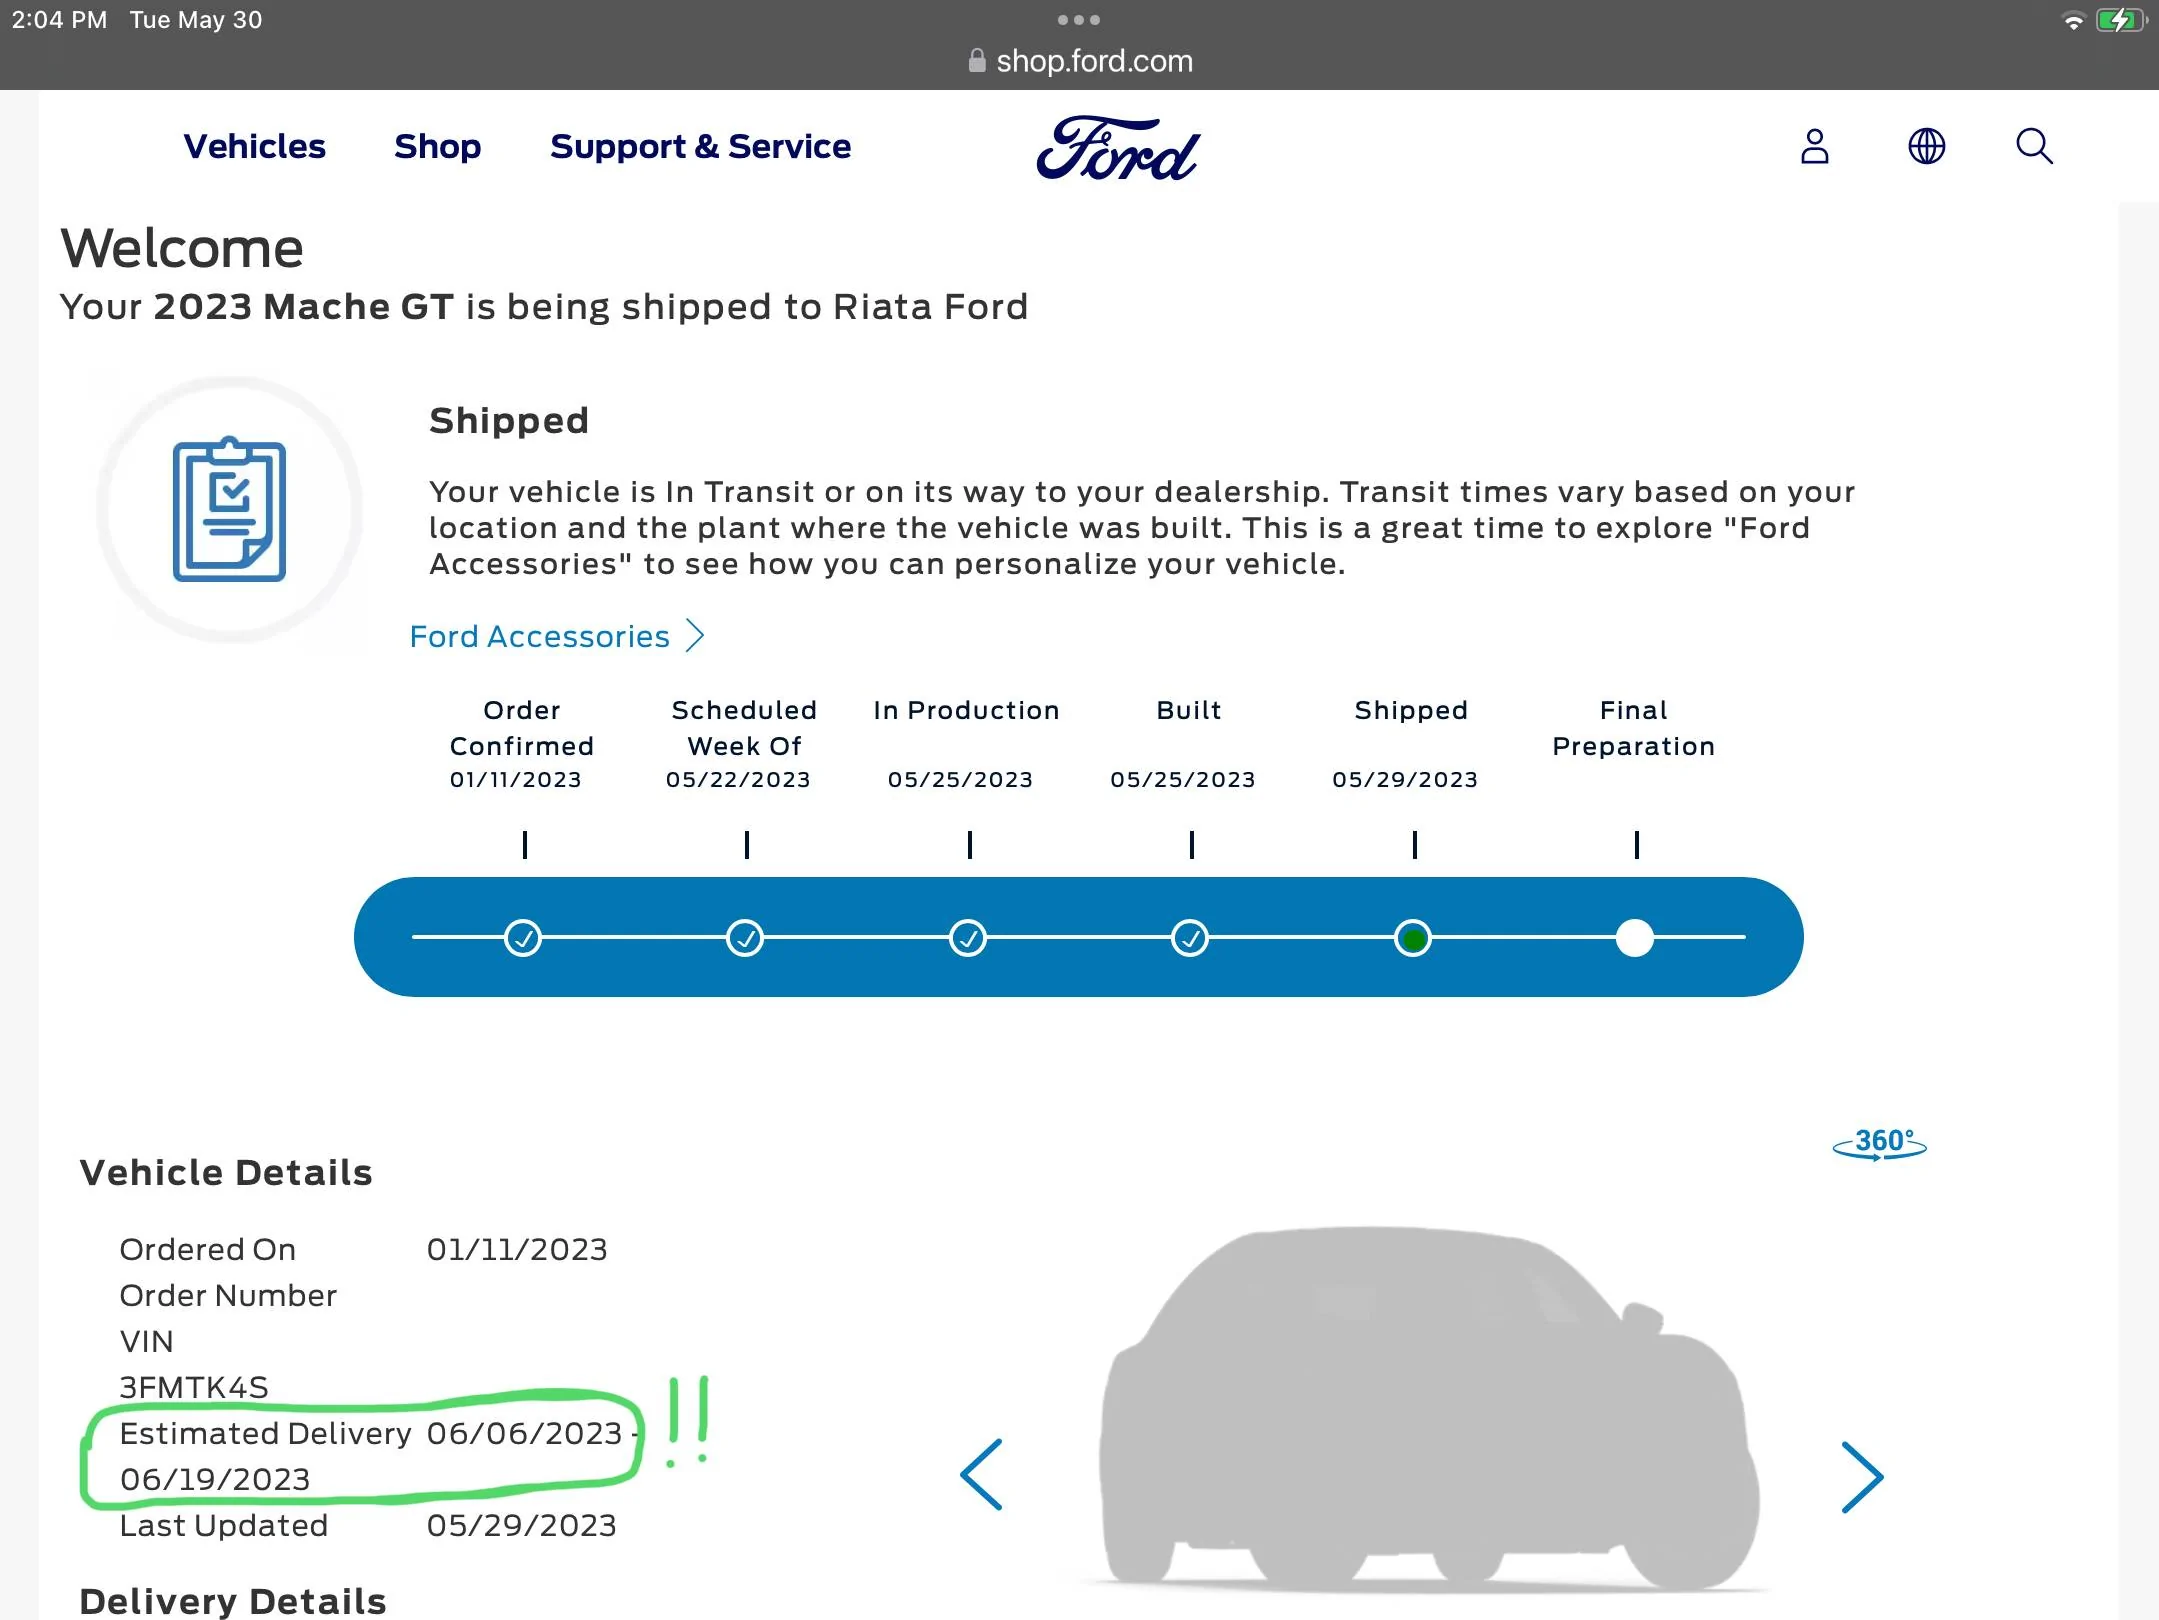This screenshot has width=2159, height=1620.
Task: Go to Ford logo homepage
Action: point(1117,148)
